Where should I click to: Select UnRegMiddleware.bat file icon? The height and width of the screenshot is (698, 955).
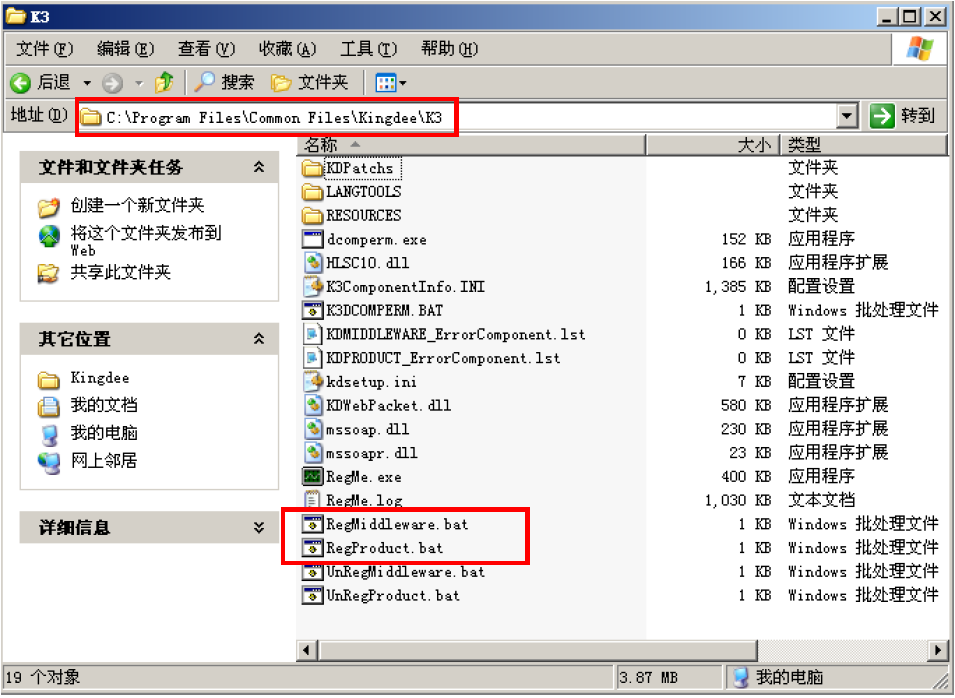312,572
